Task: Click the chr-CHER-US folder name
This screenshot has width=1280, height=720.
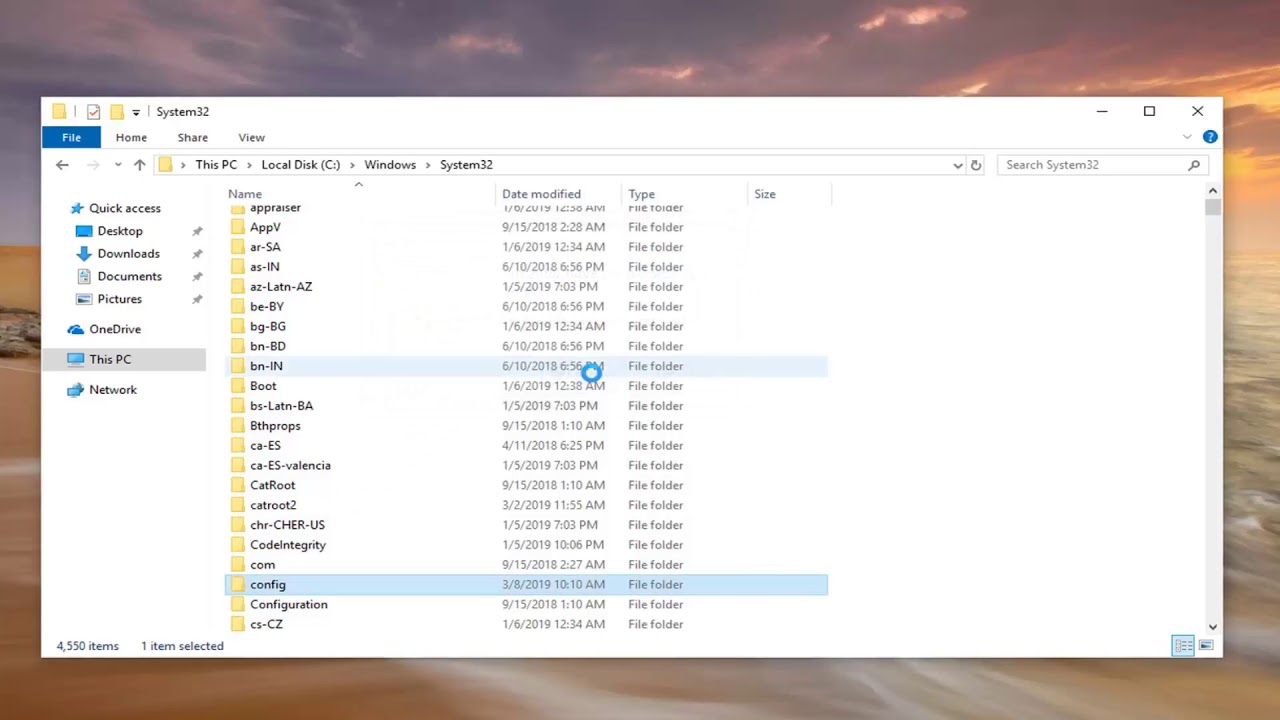Action: click(287, 525)
